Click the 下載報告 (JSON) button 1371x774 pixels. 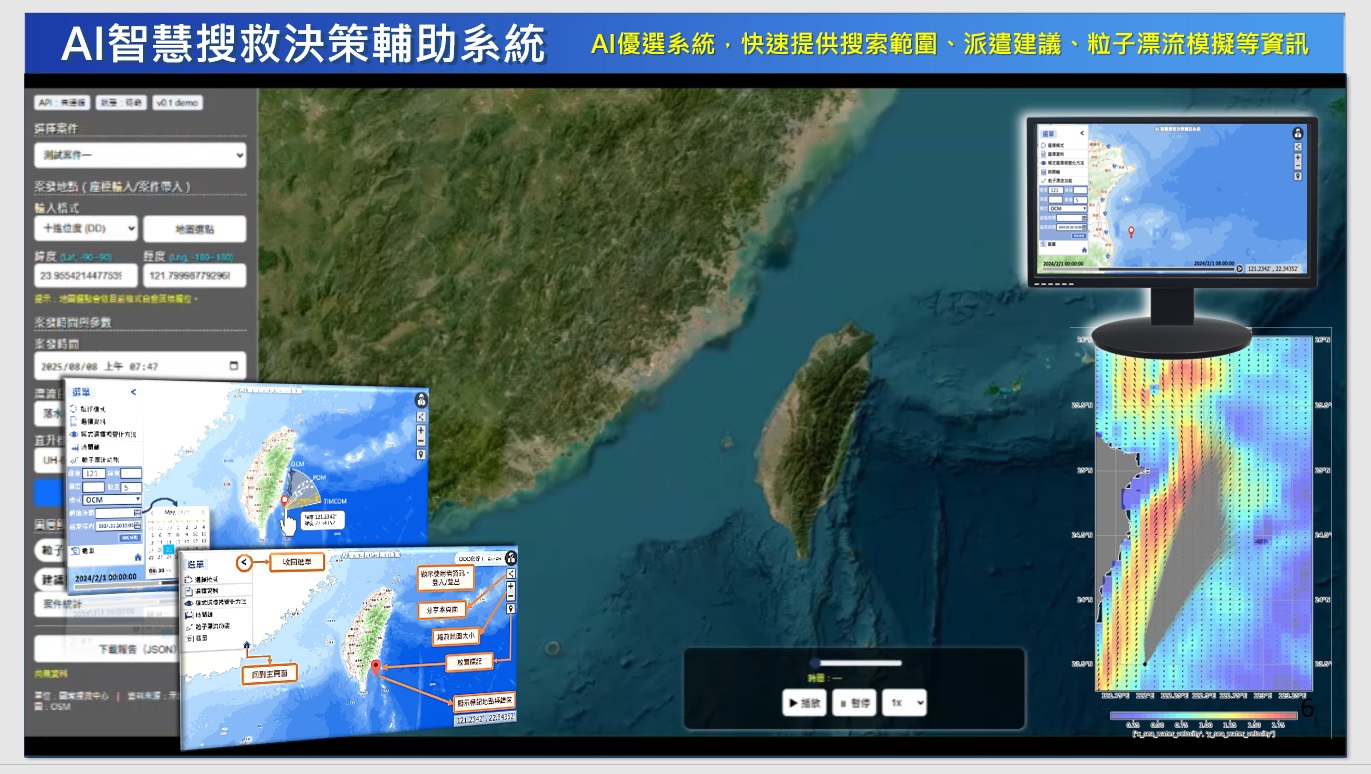tap(140, 647)
